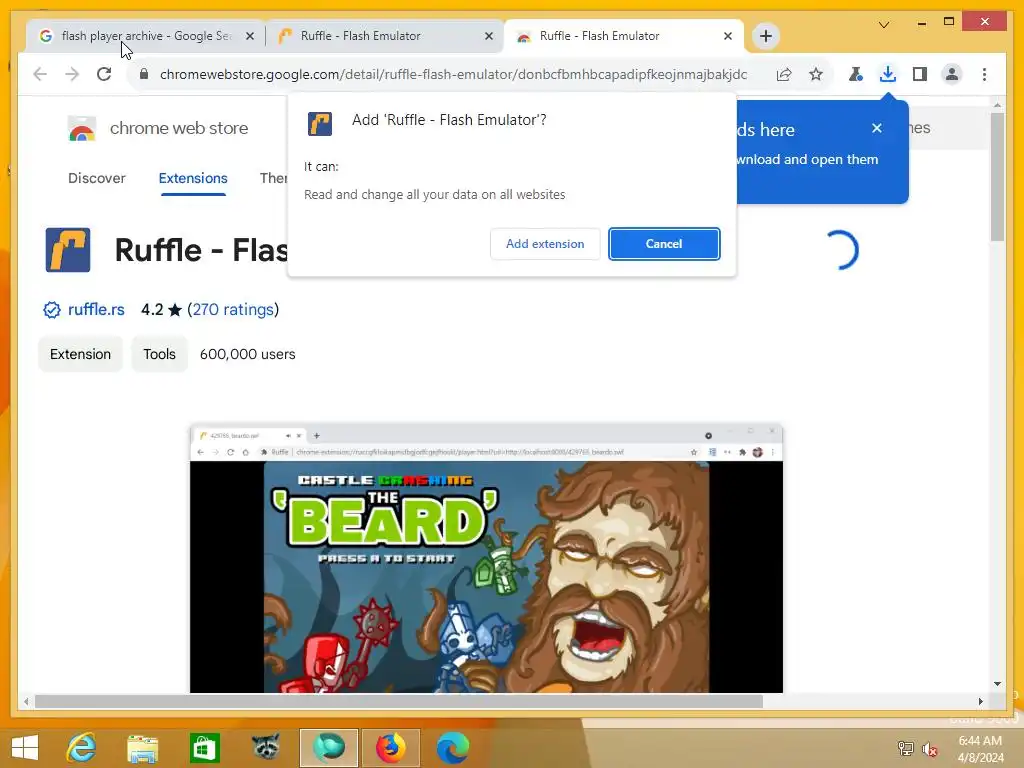Open the taskbar clock and date
This screenshot has width=1024, height=768.
(980, 748)
